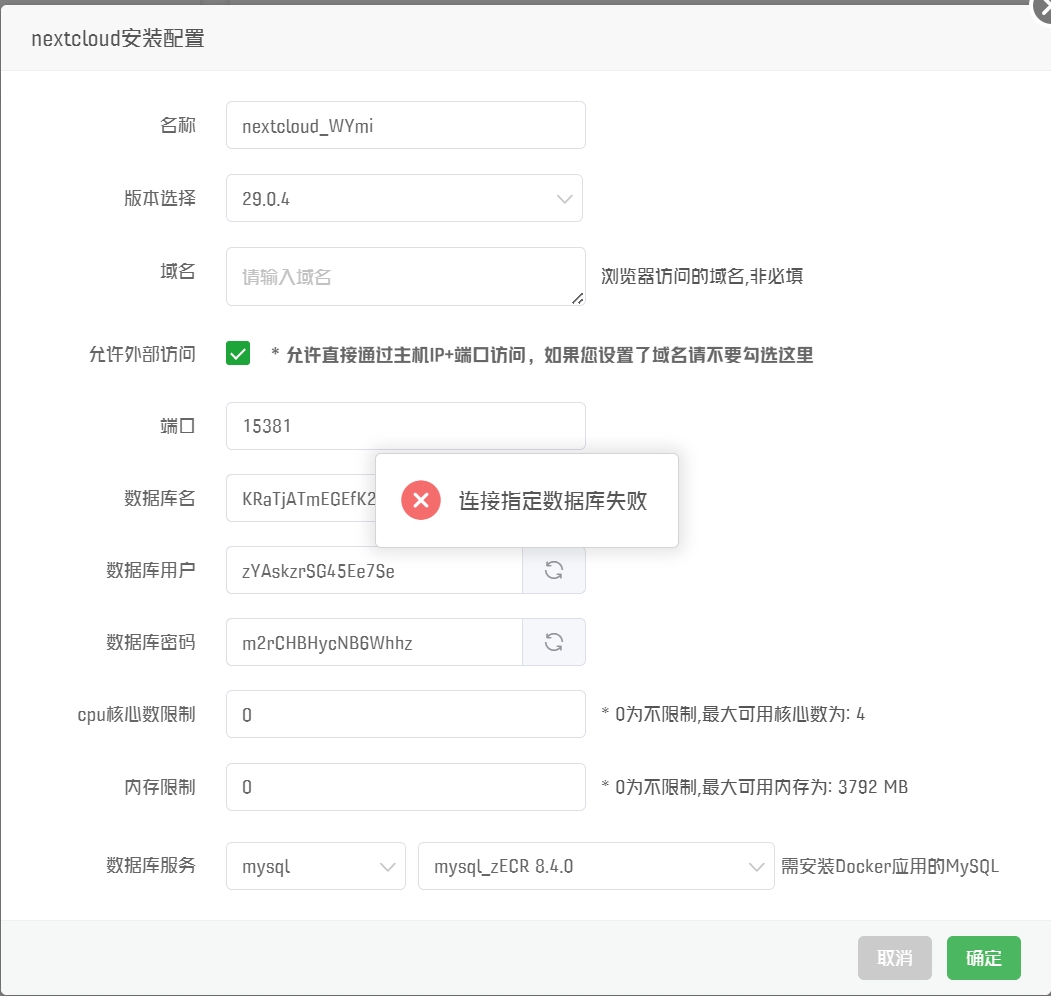
Task: Click the 允许外部访问 label
Action: click(142, 354)
